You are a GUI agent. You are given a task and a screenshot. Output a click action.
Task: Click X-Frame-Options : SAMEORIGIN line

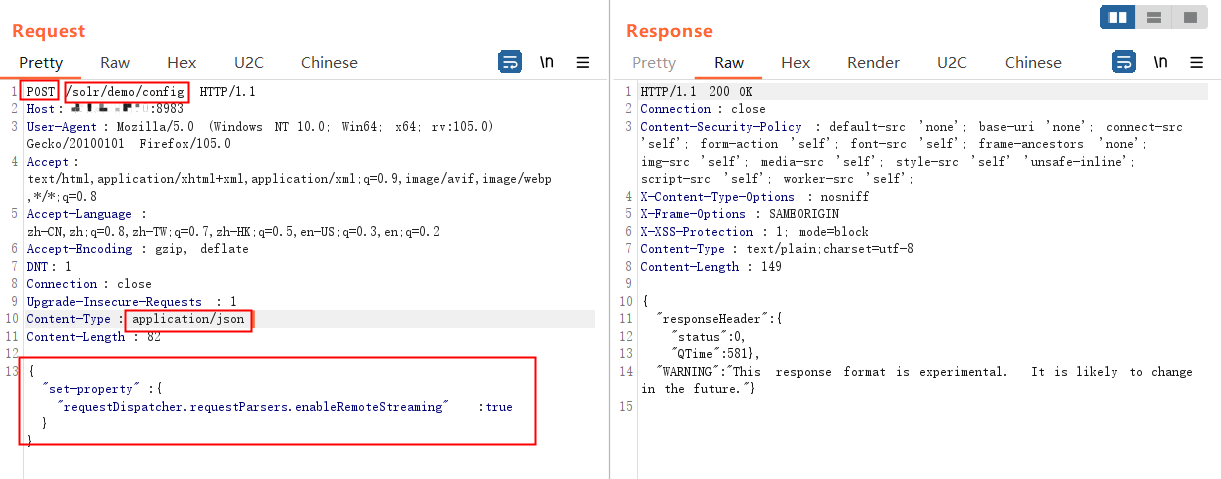pyautogui.click(x=739, y=214)
